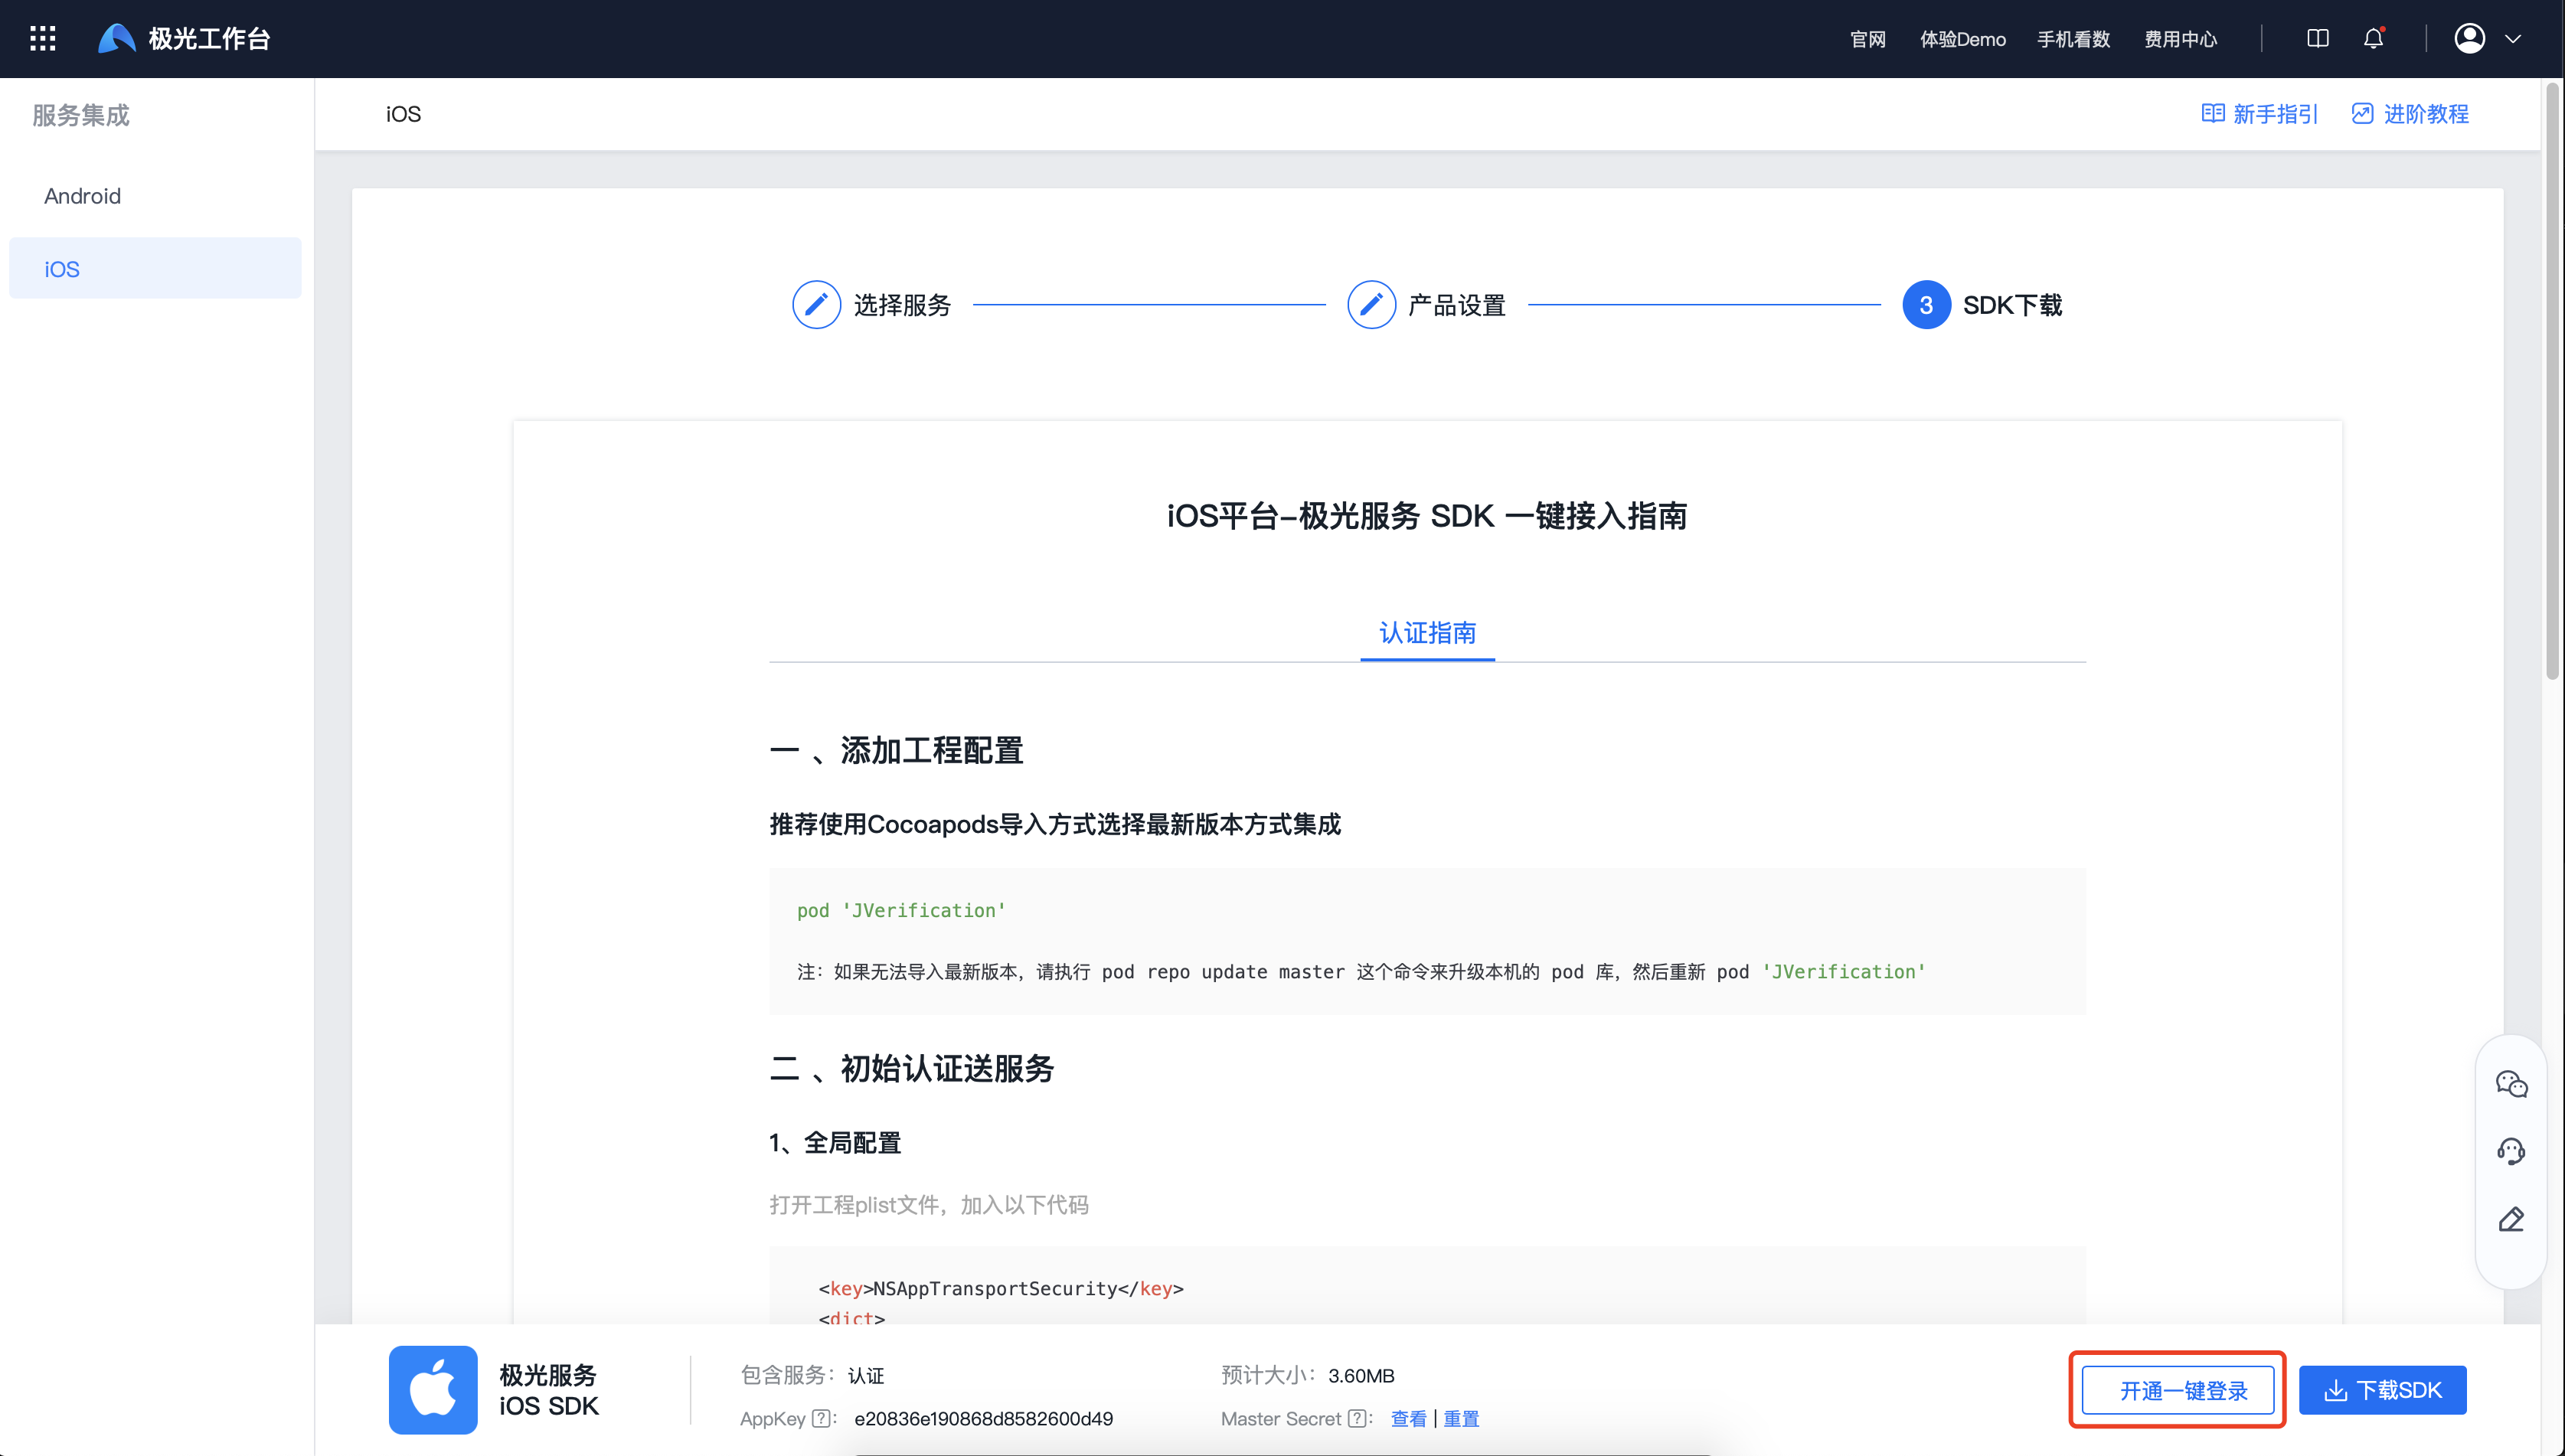
Task: Open 费用中心 in the top navigation
Action: 2180,39
